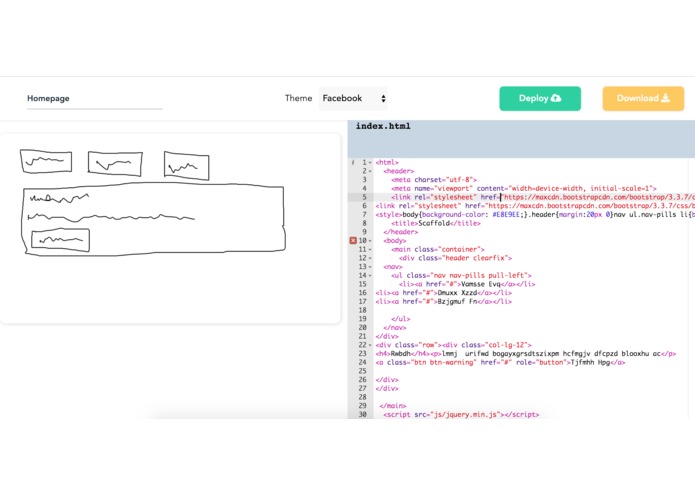Click the jquery script line 30 code
Image resolution: width=695 pixels, height=494 pixels.
(461, 415)
